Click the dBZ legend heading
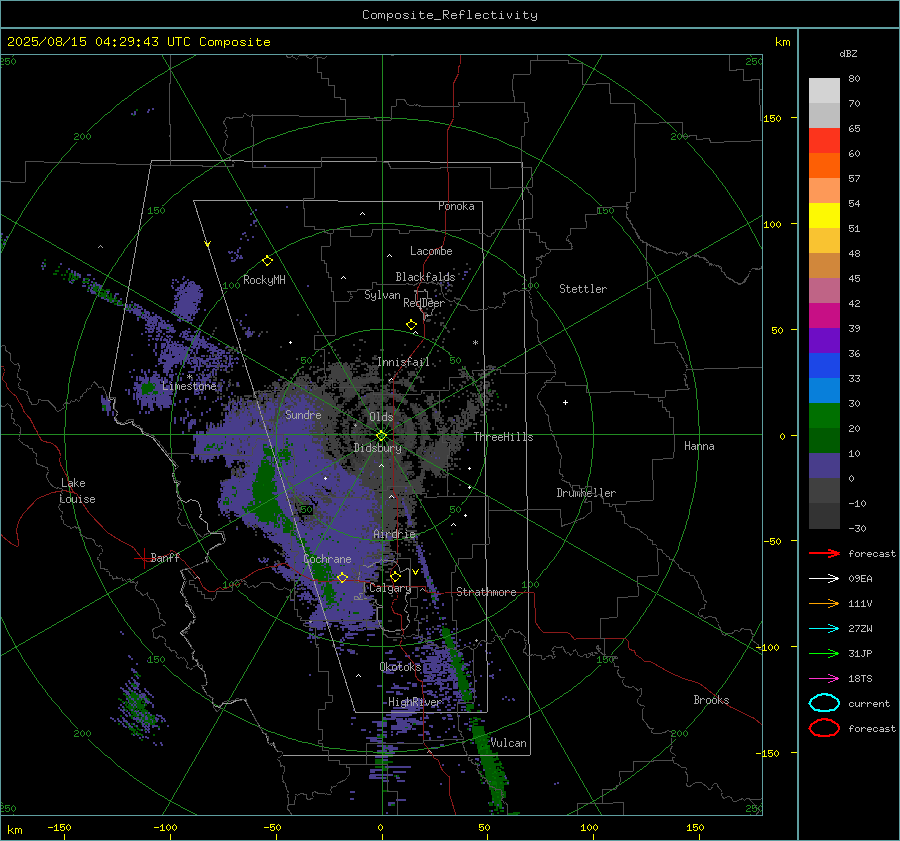Viewport: 900px width, 841px height. 848,53
